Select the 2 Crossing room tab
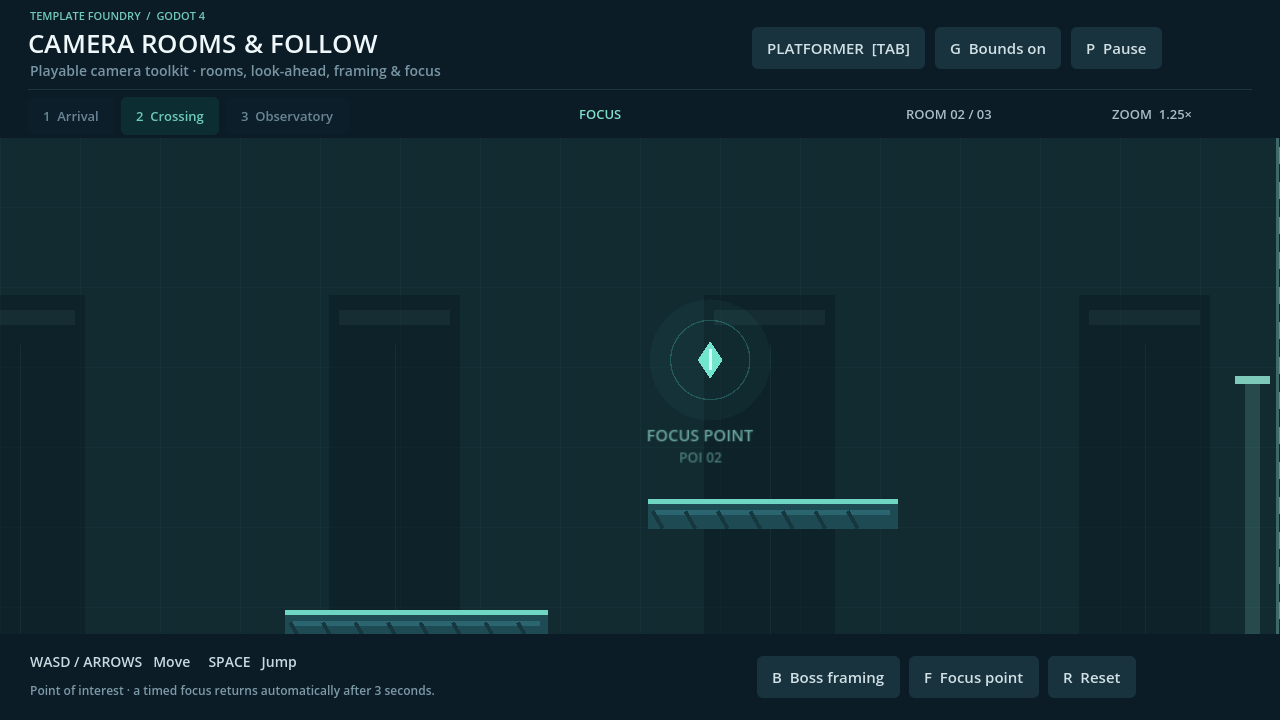This screenshot has width=1280, height=720. [170, 116]
